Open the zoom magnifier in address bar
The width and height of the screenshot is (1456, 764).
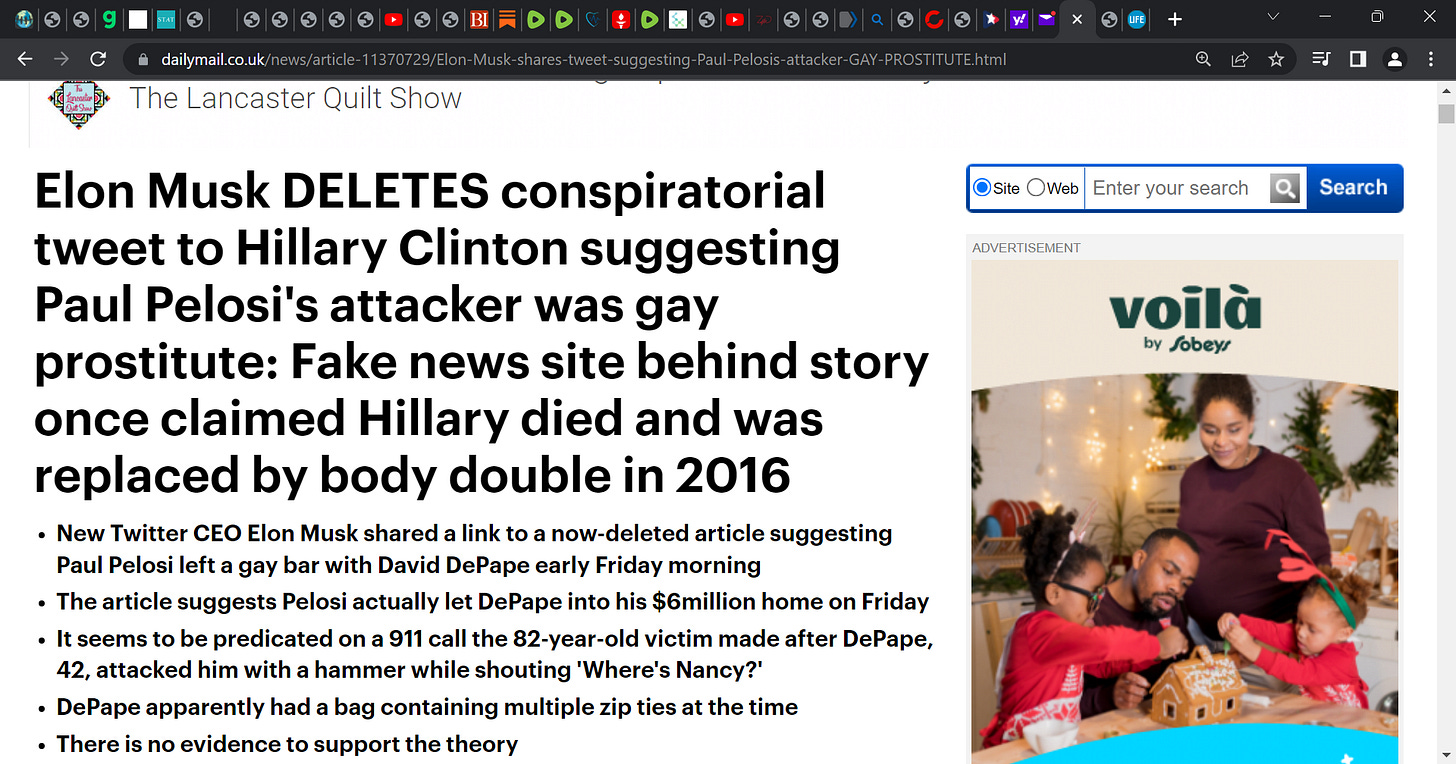(1204, 59)
